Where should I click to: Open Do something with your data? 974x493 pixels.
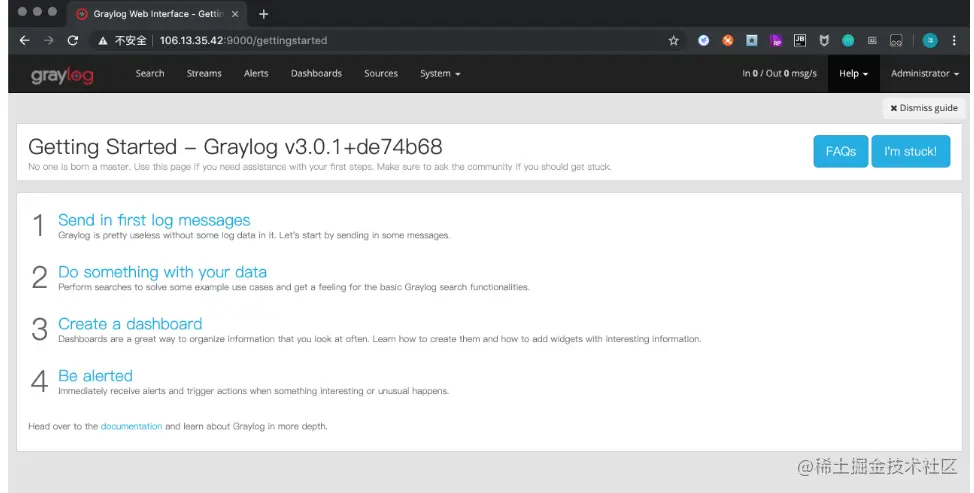click(x=162, y=272)
